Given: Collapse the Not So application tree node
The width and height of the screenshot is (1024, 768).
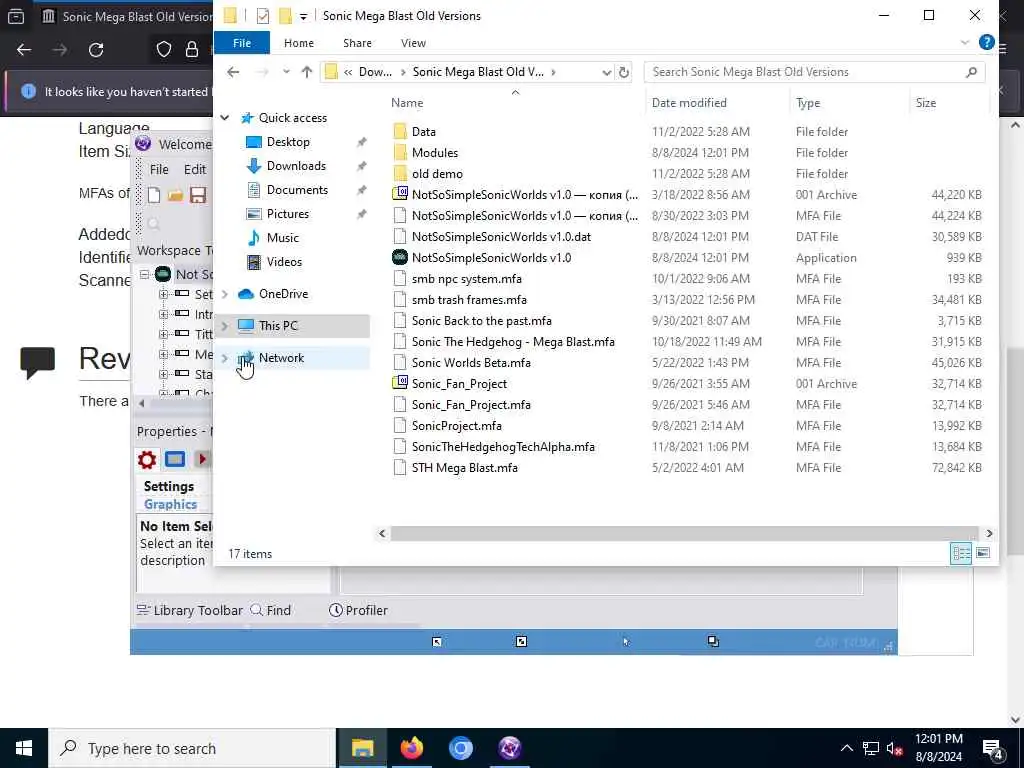Looking at the screenshot, I should point(145,274).
